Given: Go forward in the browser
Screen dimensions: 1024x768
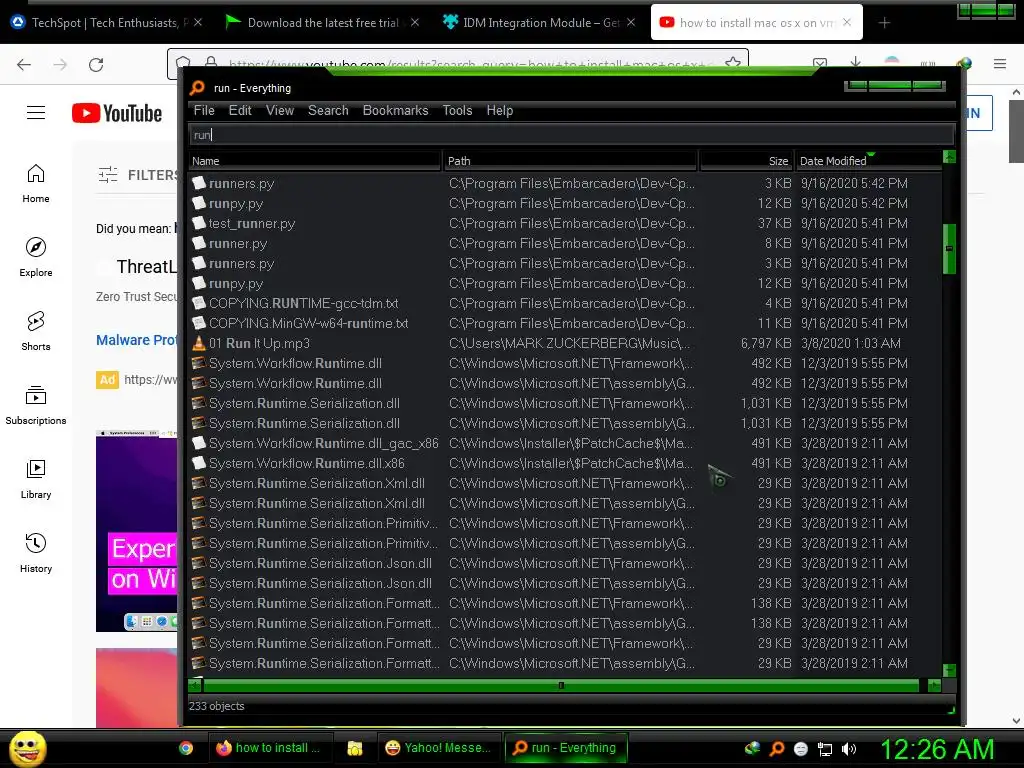Looking at the screenshot, I should point(60,64).
